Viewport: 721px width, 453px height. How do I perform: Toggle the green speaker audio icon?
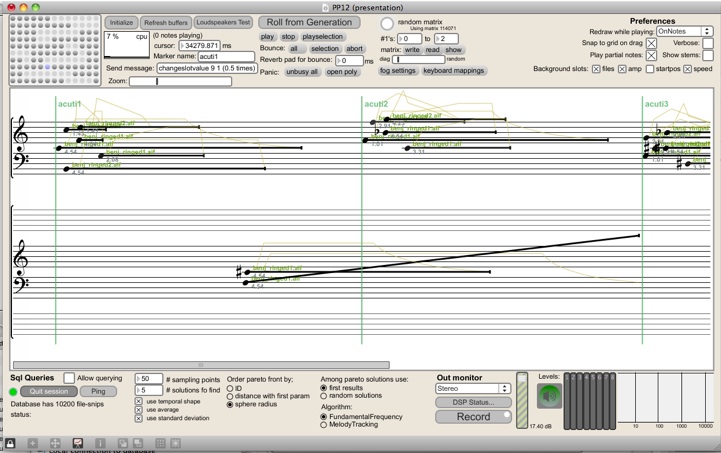(x=549, y=396)
